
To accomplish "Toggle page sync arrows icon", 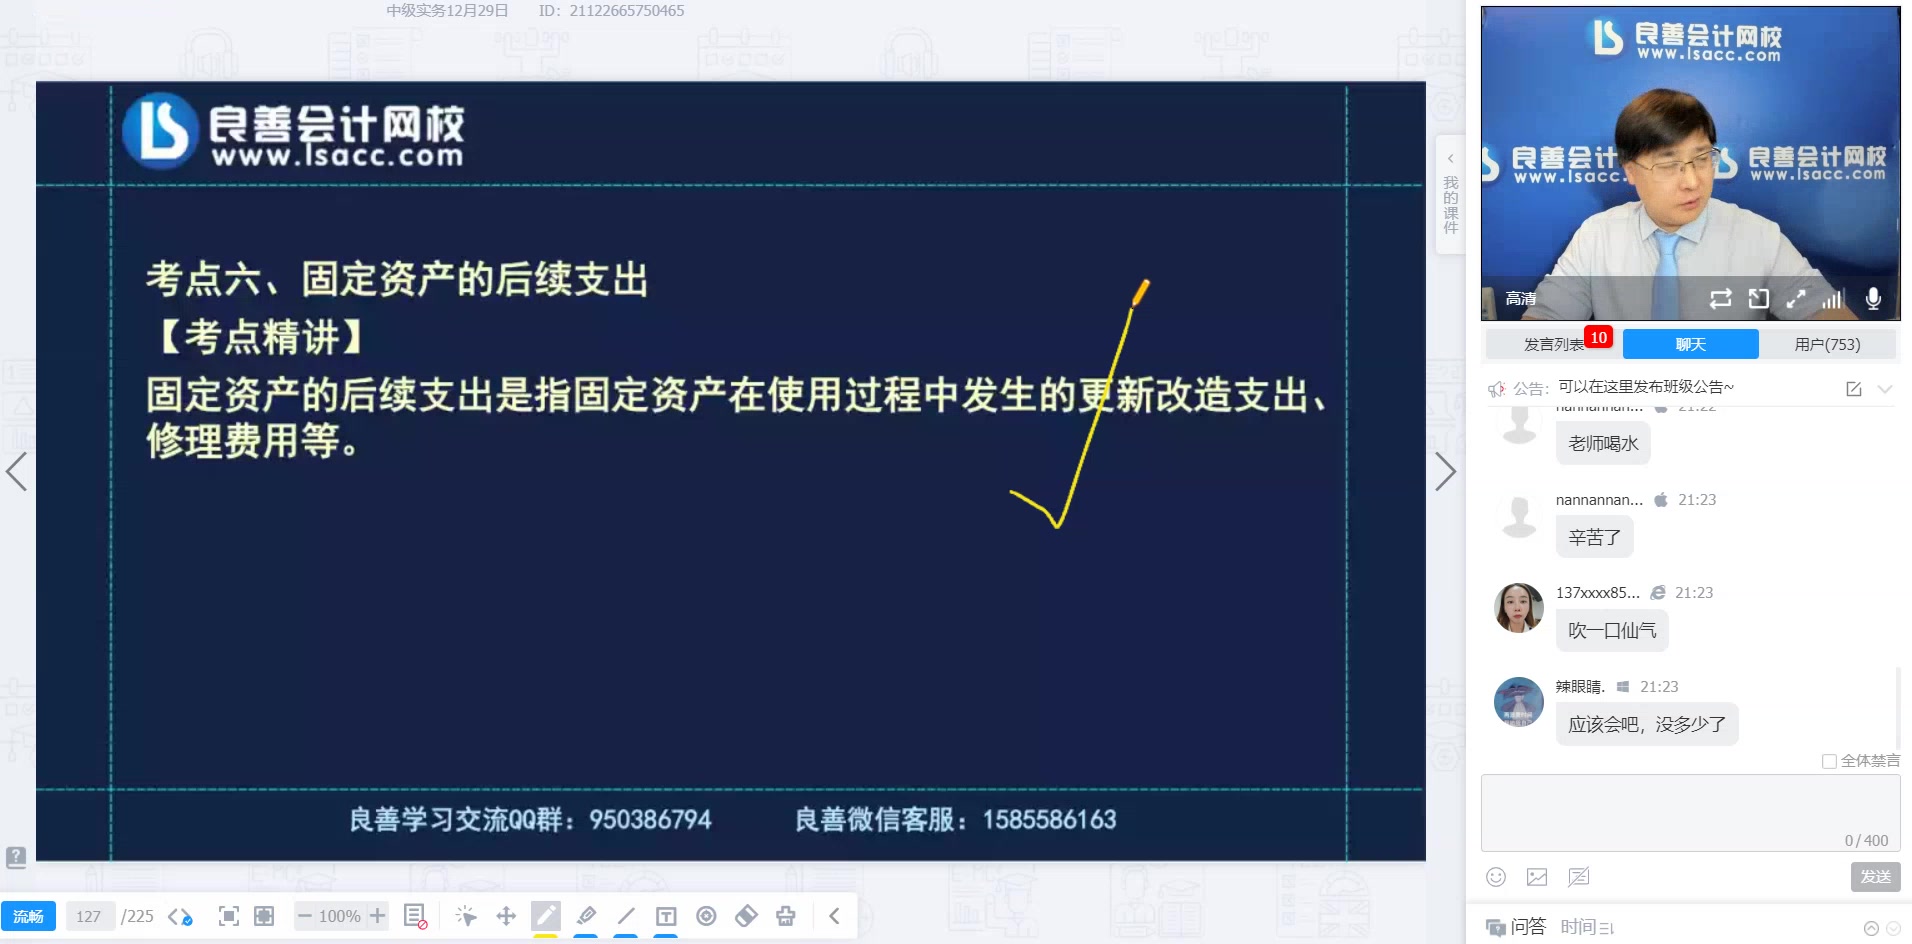I will pos(180,917).
